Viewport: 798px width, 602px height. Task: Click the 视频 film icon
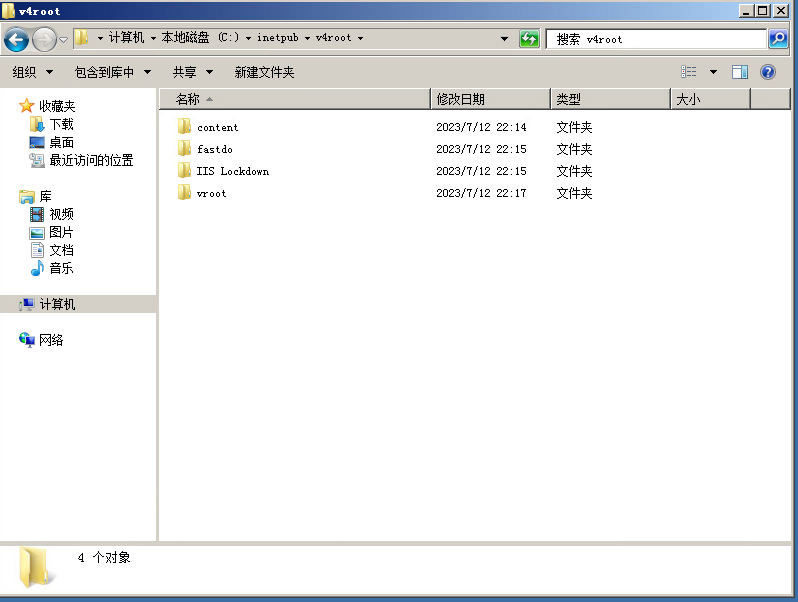37,214
